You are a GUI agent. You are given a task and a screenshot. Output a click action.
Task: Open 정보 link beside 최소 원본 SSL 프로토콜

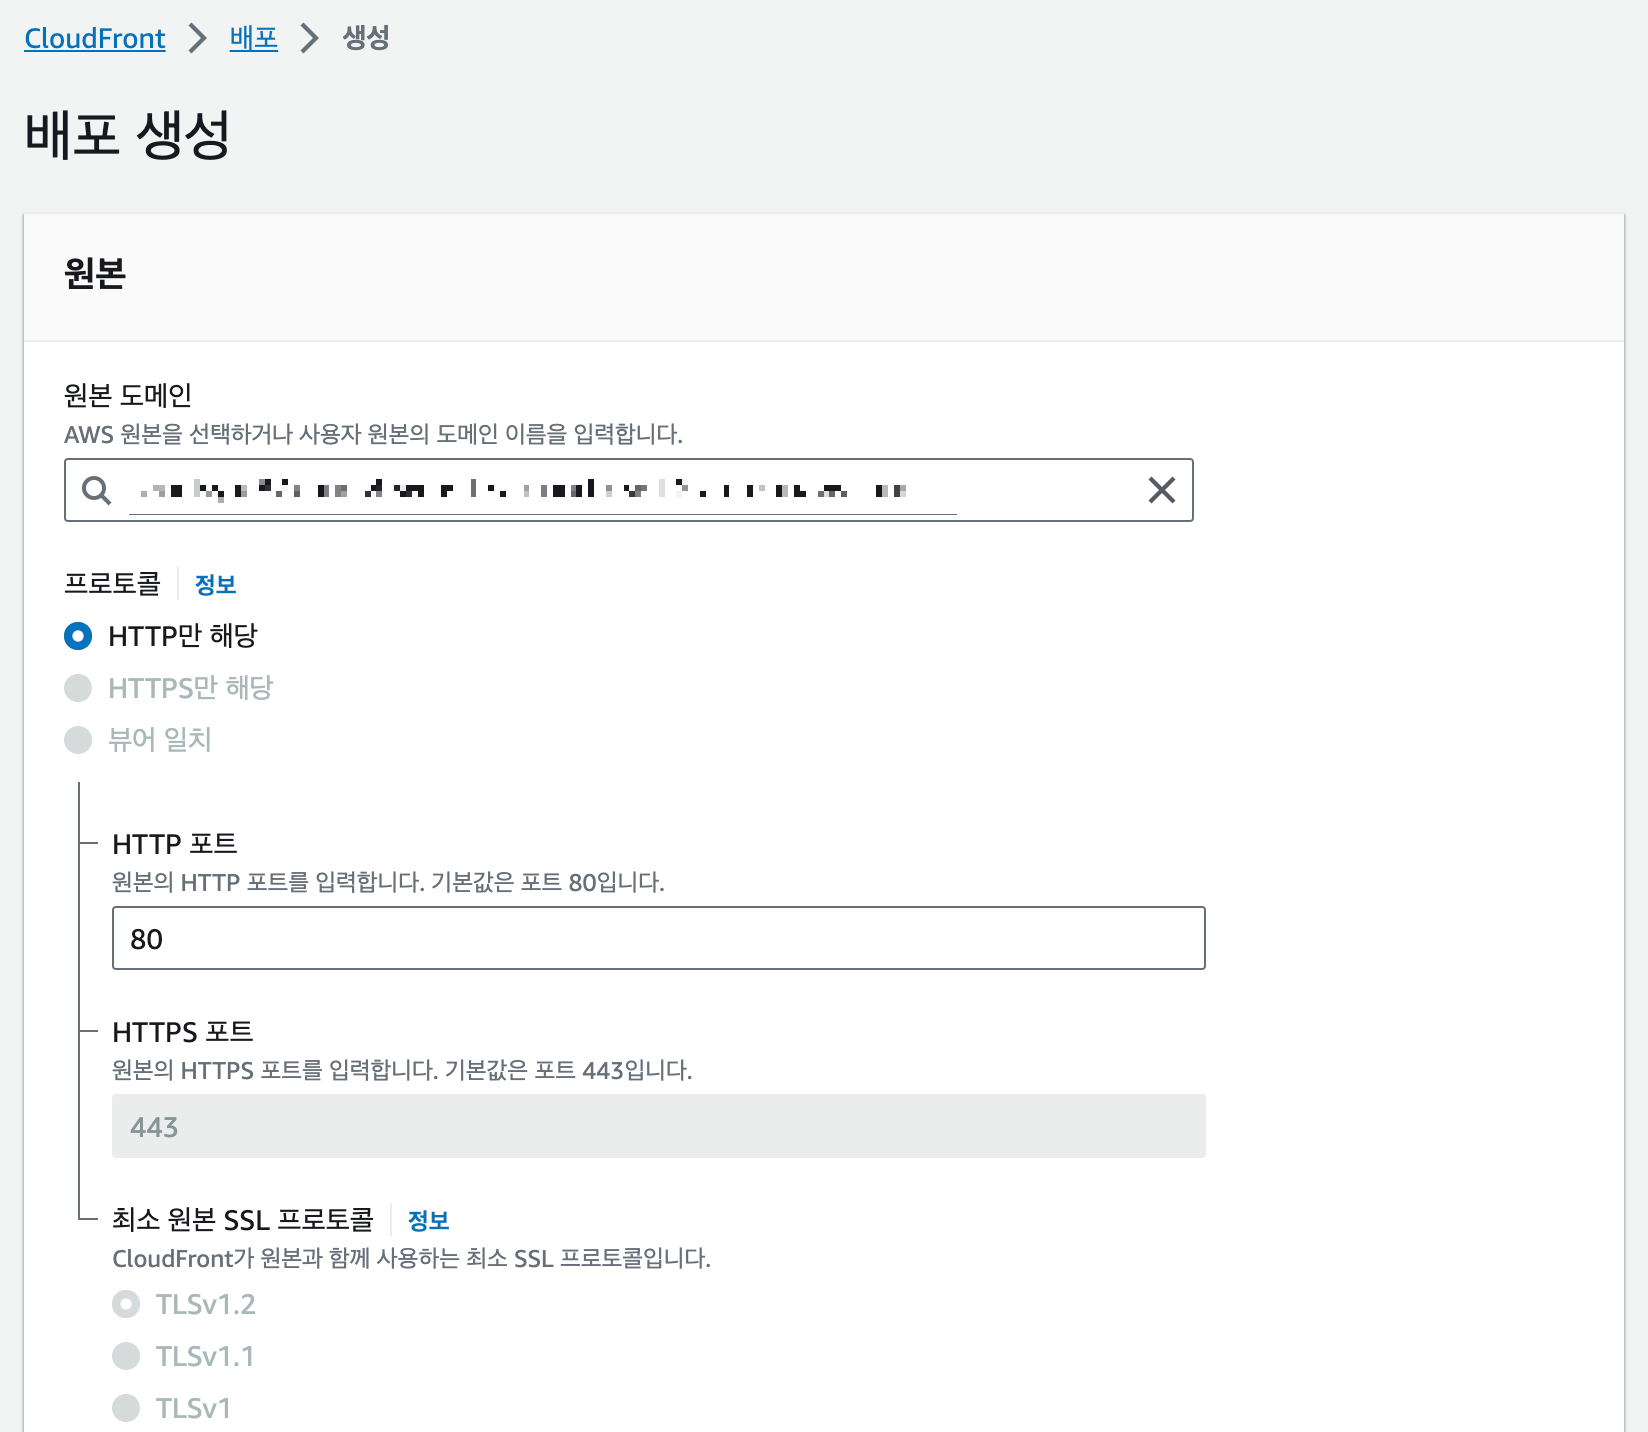[428, 1221]
